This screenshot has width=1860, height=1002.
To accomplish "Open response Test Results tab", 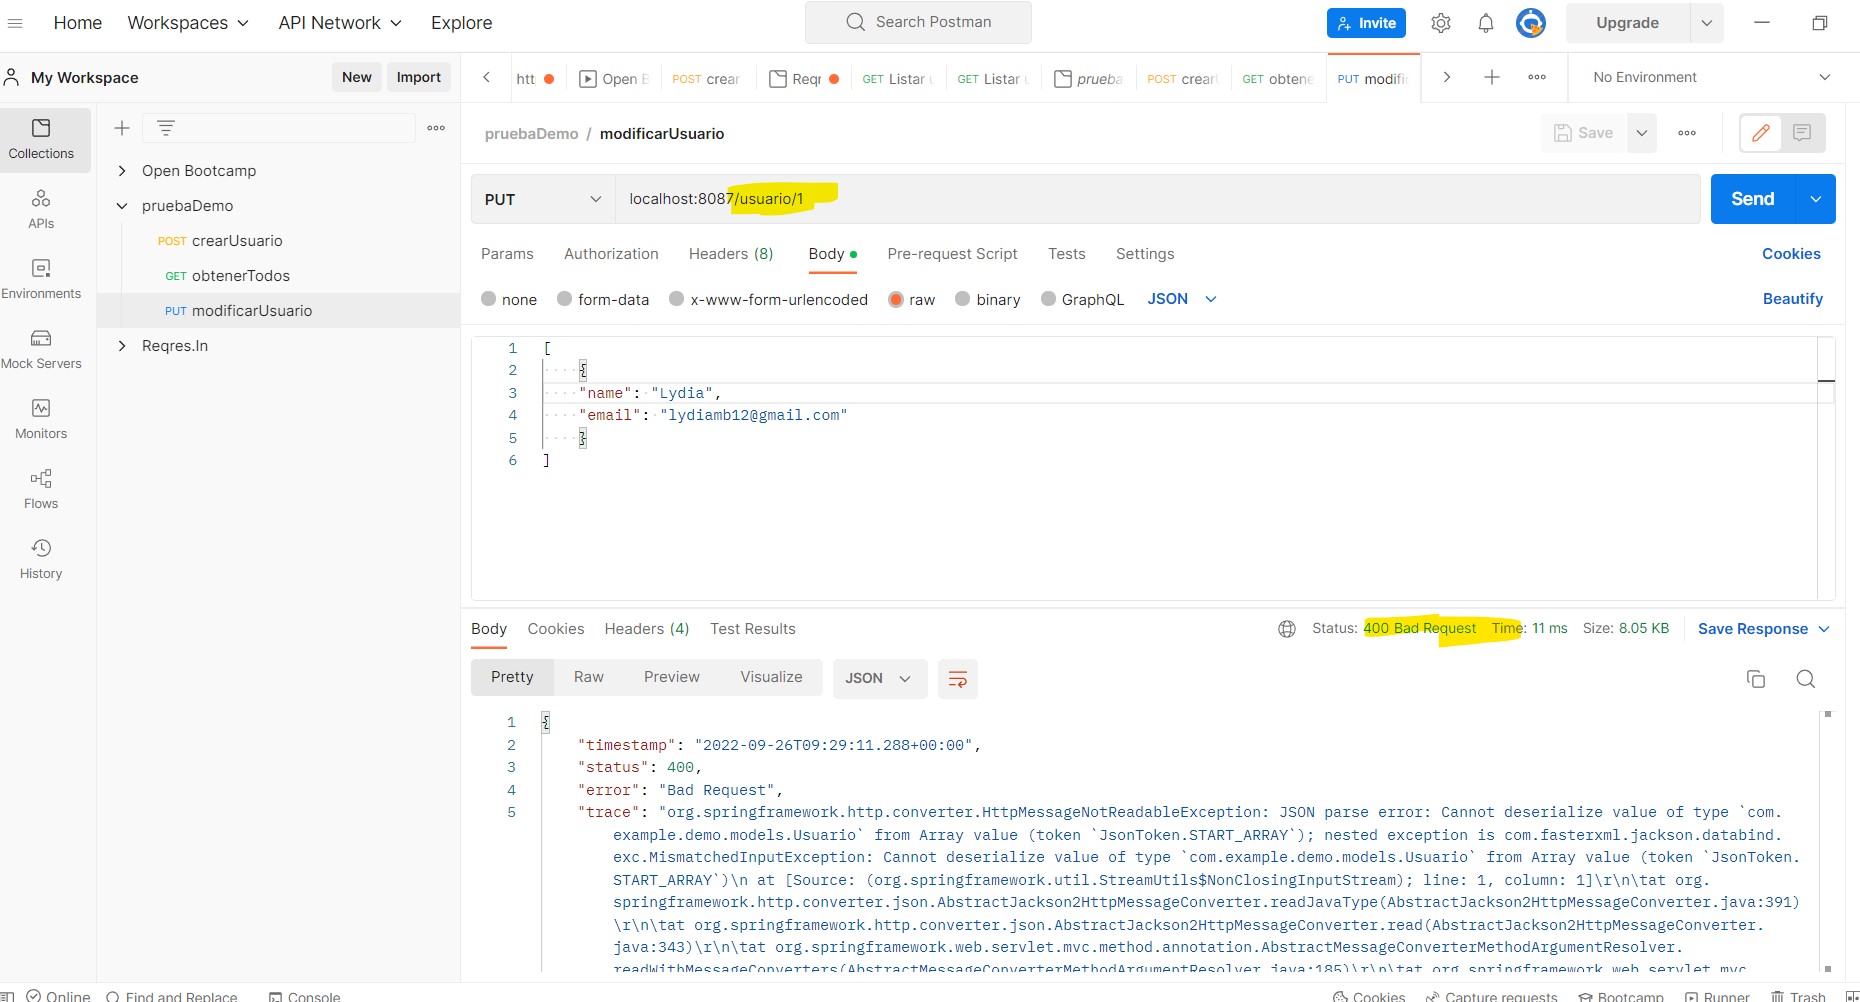I will (x=753, y=629).
